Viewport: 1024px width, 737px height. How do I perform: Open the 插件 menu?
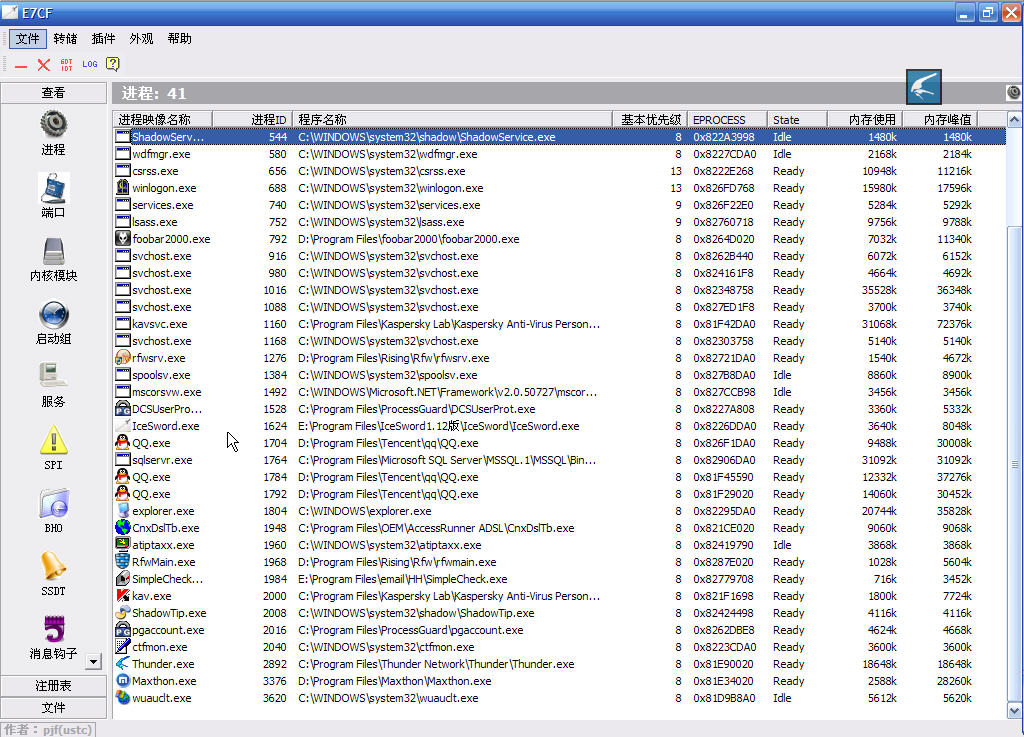coord(103,39)
